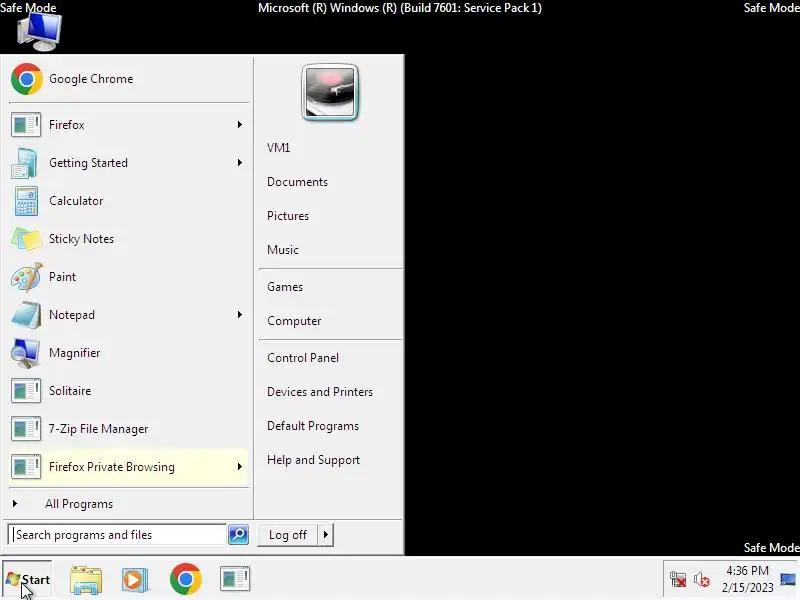Click the muted volume tray icon

(x=702, y=580)
